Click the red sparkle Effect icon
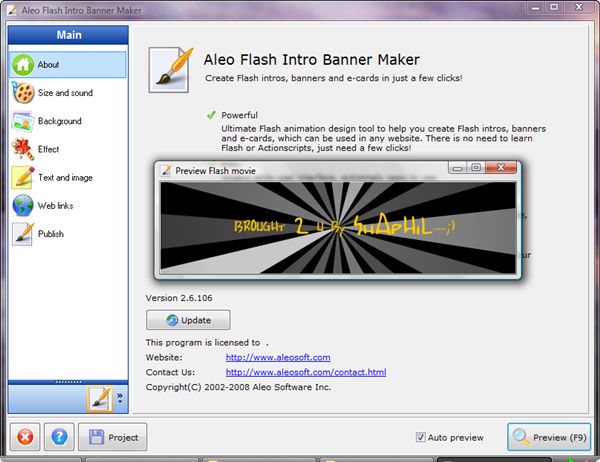600x462 pixels. point(22,149)
